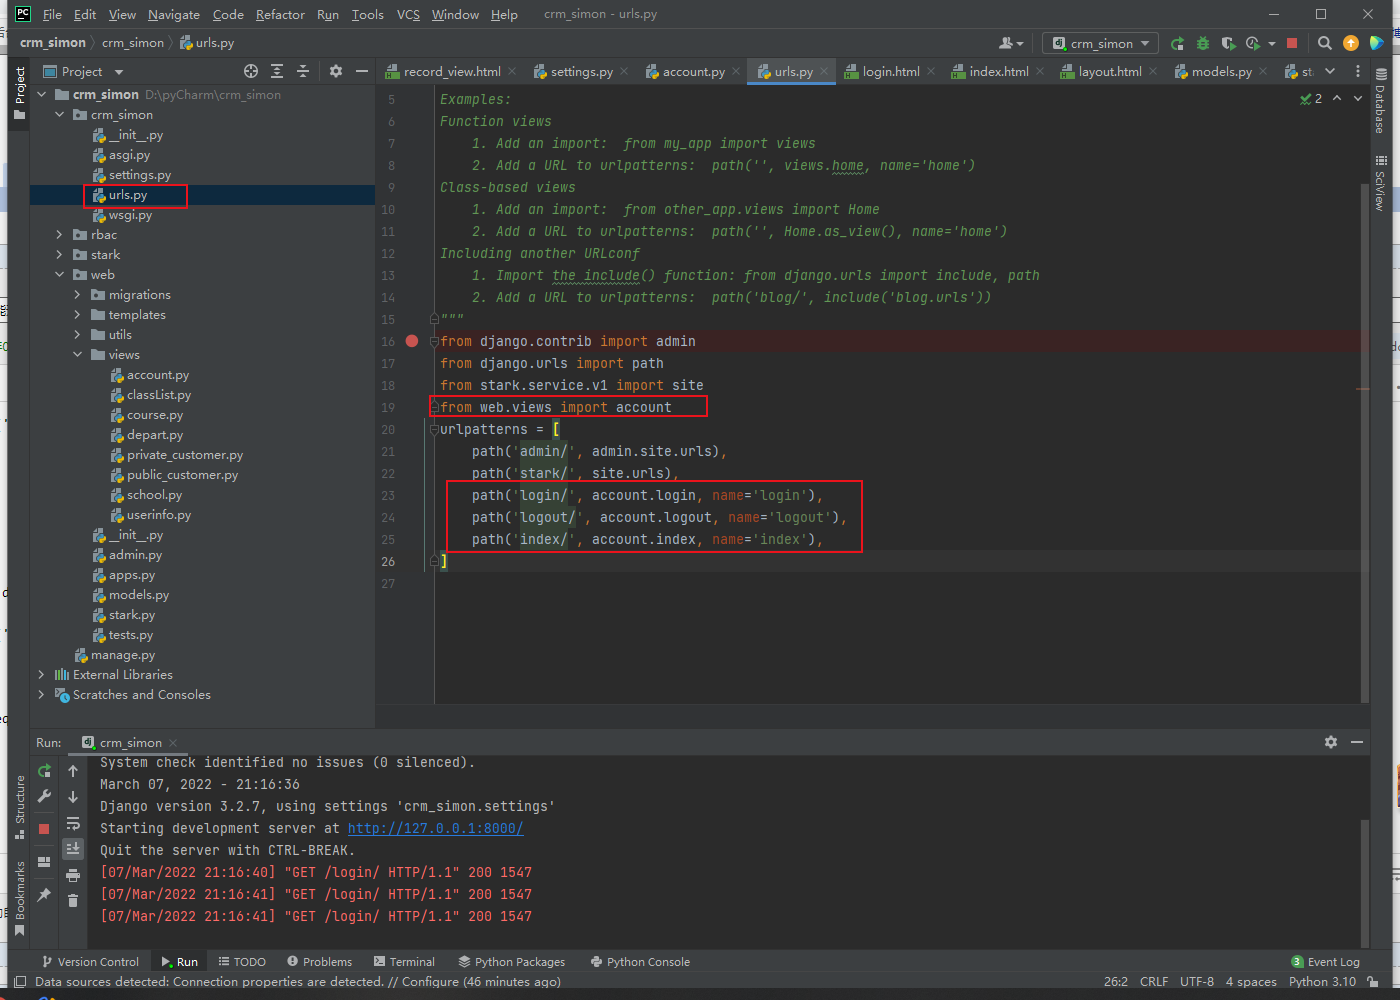
Task: Click the print icon in Run panel
Action: 73,875
